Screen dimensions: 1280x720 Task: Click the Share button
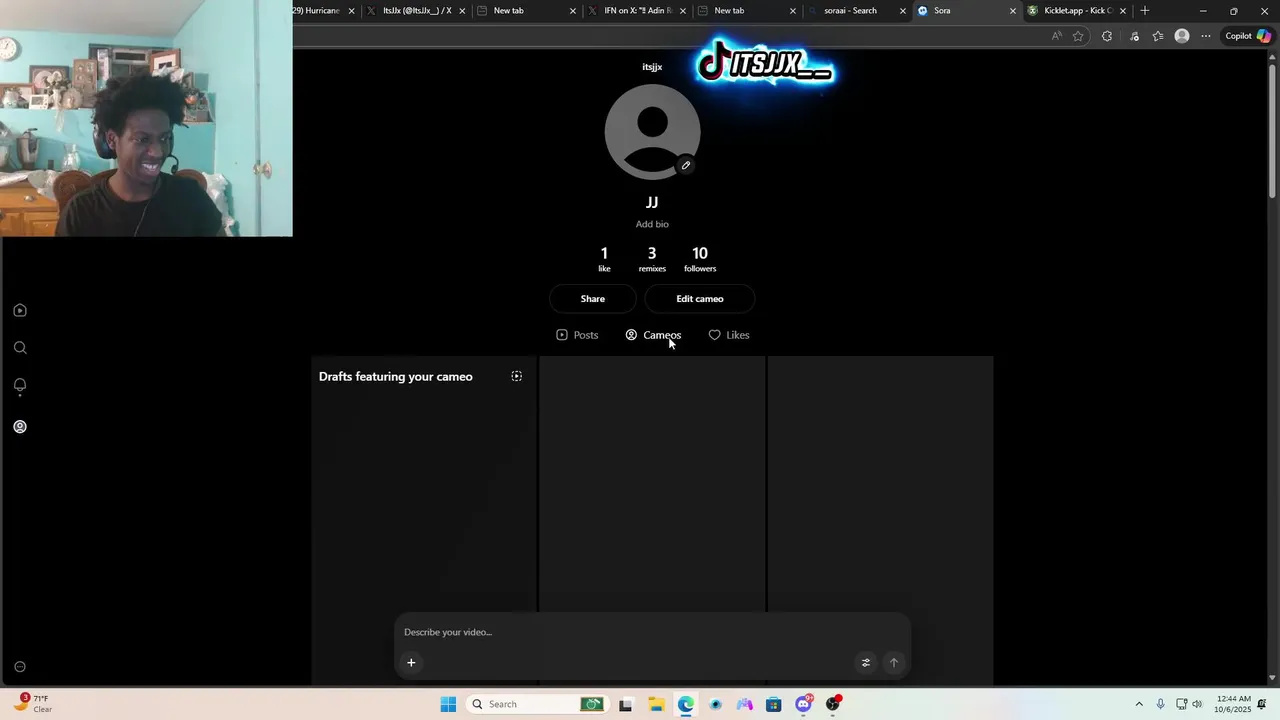[x=593, y=299]
